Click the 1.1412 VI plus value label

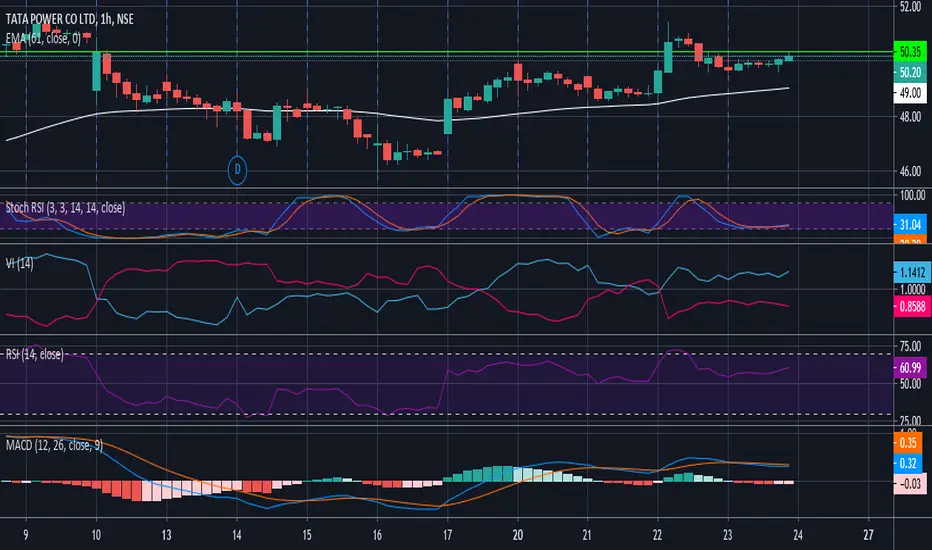coord(912,273)
